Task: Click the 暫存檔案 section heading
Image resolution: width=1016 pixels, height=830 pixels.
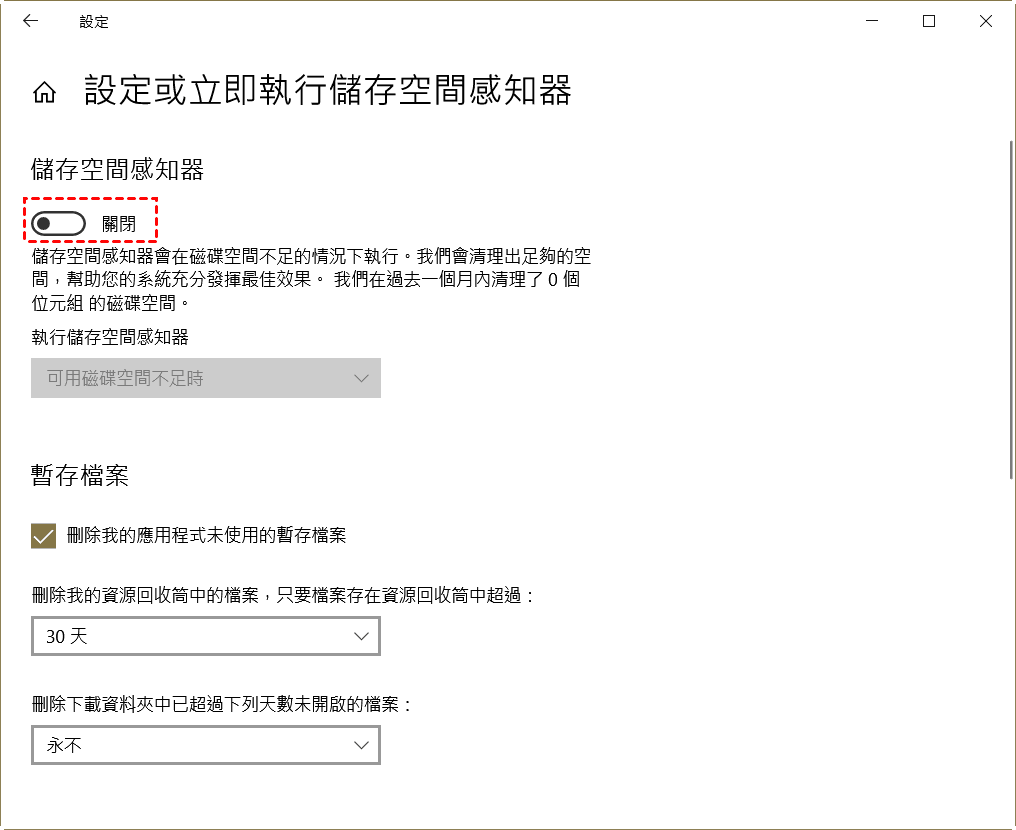Action: 80,475
